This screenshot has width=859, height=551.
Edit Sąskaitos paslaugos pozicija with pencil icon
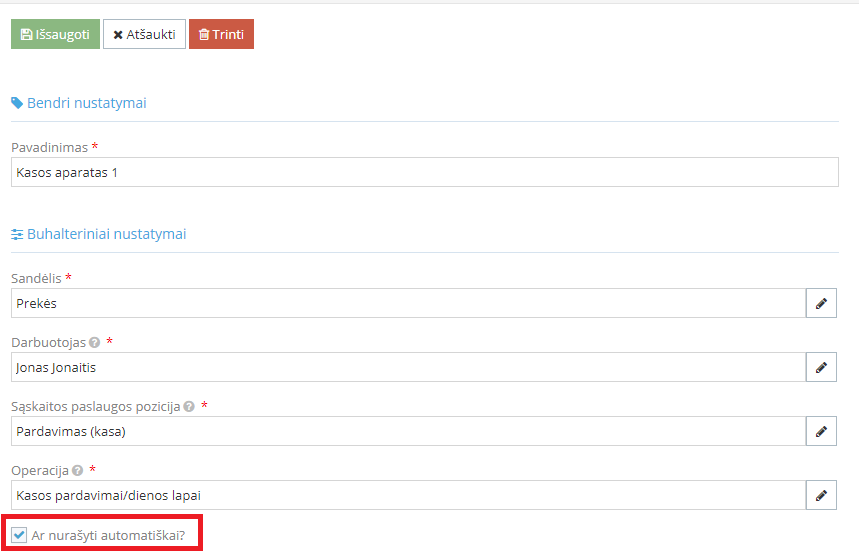click(x=821, y=431)
